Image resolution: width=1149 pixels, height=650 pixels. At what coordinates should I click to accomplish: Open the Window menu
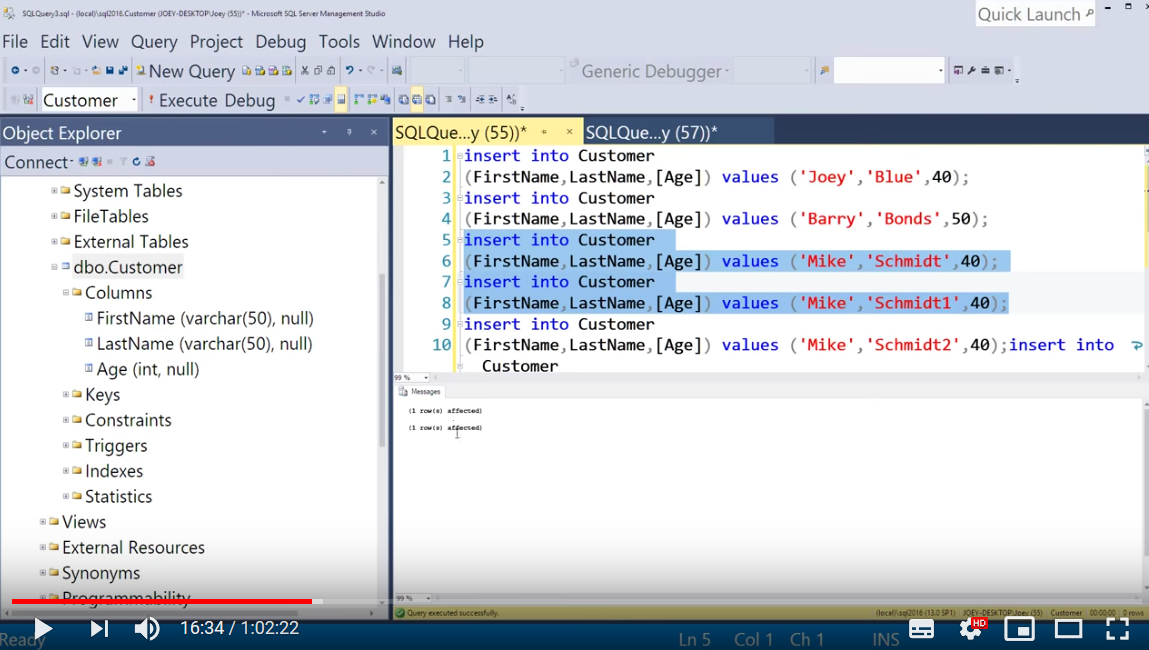(404, 42)
